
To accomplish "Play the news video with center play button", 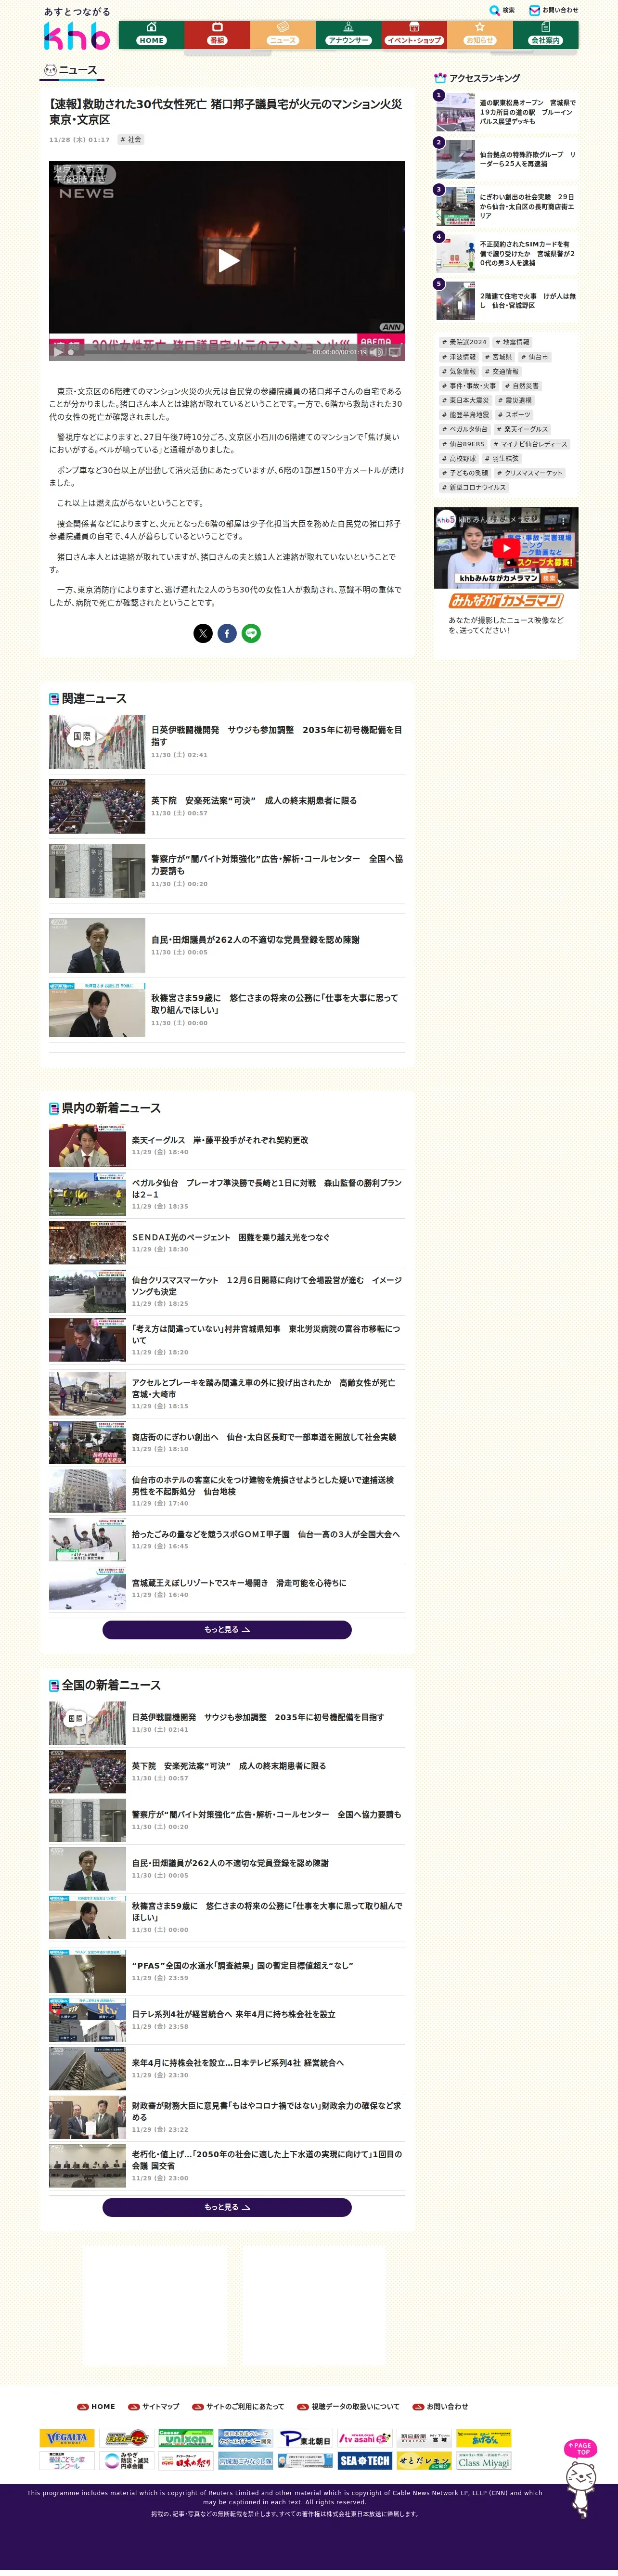I will pyautogui.click(x=228, y=260).
